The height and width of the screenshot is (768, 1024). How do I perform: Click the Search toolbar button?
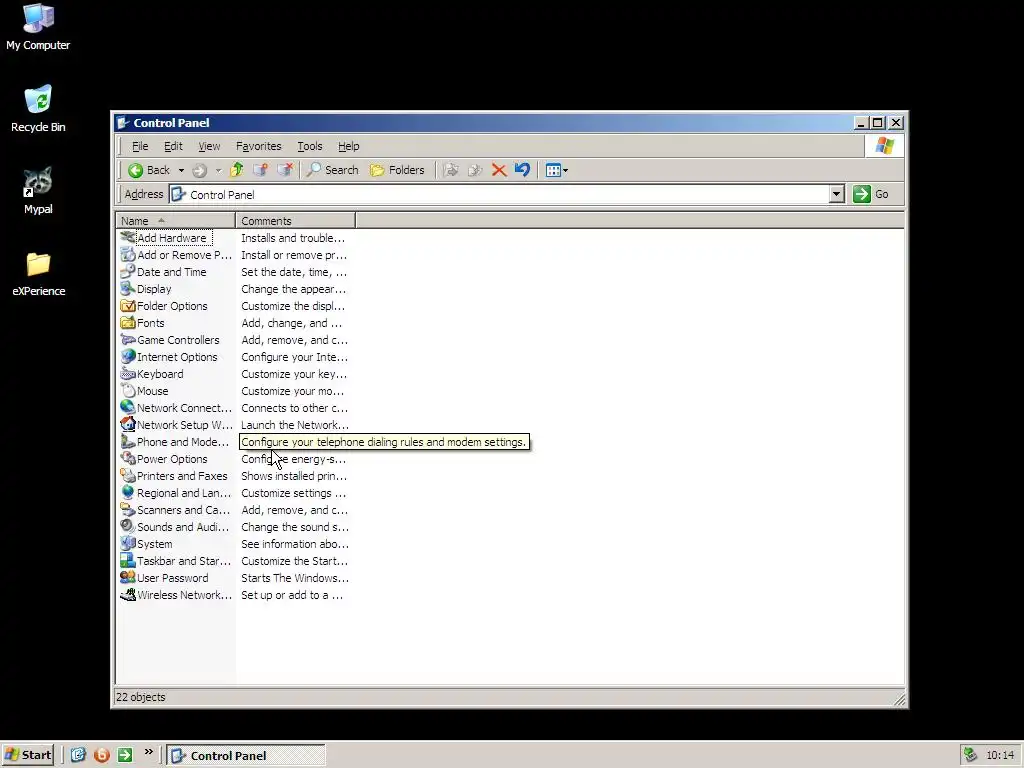(332, 170)
